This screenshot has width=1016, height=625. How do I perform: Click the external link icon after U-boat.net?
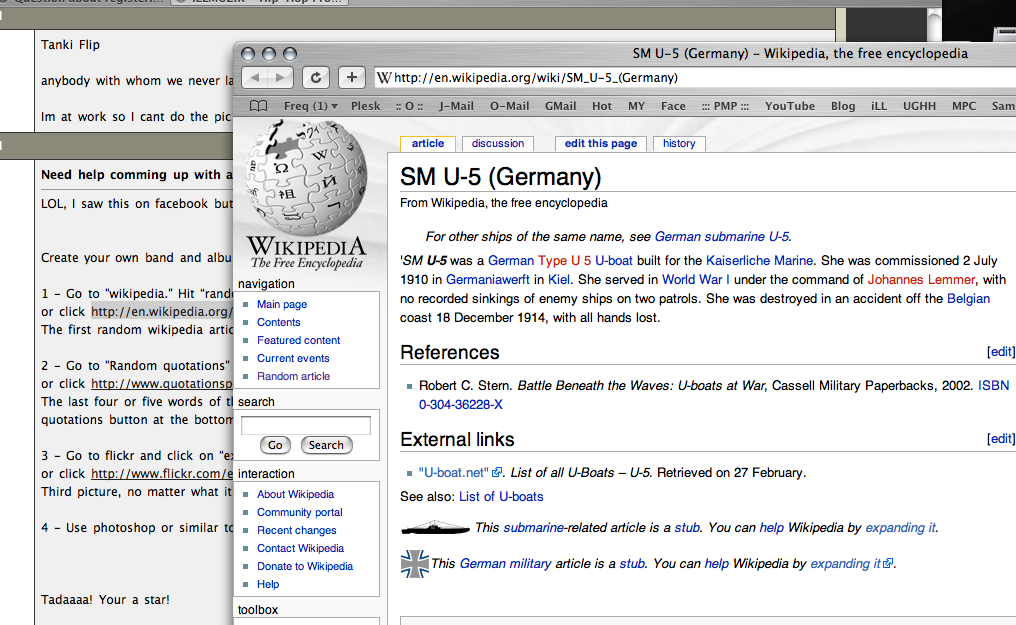(x=497, y=473)
